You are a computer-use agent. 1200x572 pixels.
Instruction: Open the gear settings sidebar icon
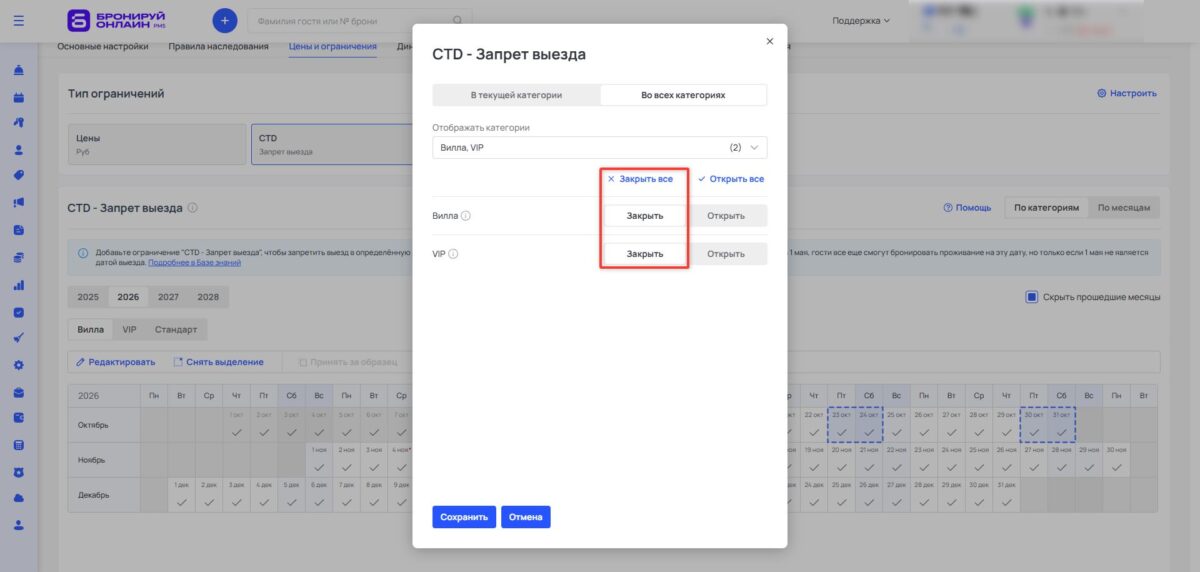(x=19, y=365)
